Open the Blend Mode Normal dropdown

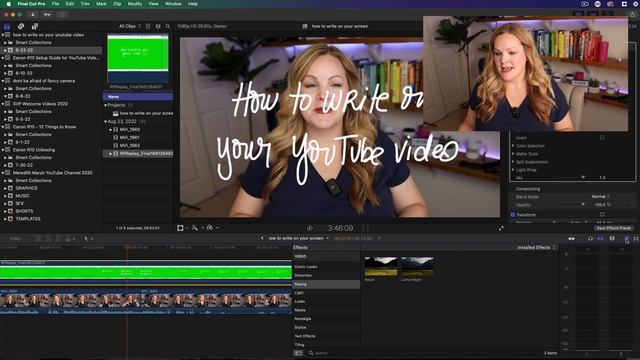[600, 196]
